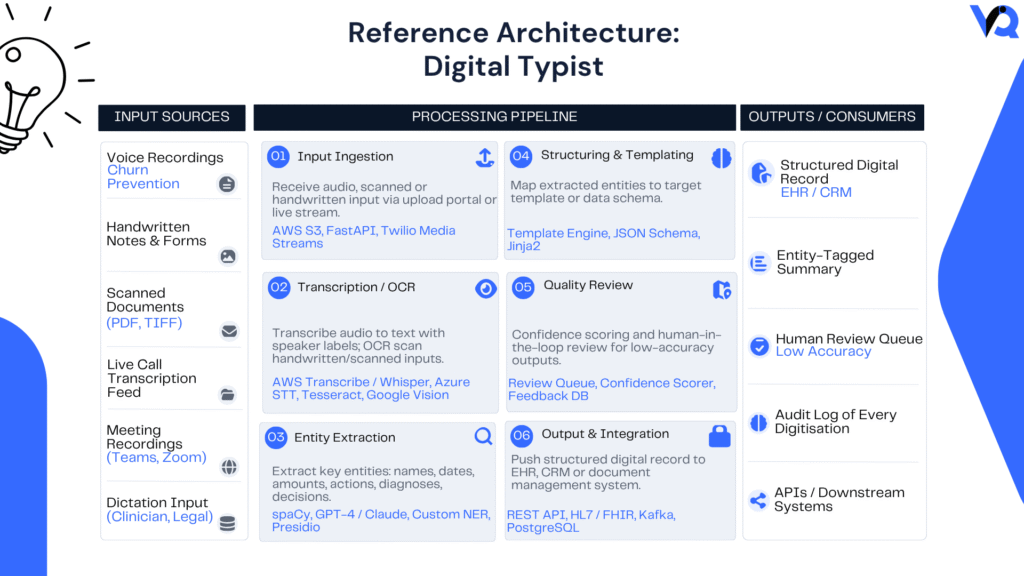Click the VQ logo in top corner
Viewport: 1024px width, 576px height.
[x=994, y=21]
